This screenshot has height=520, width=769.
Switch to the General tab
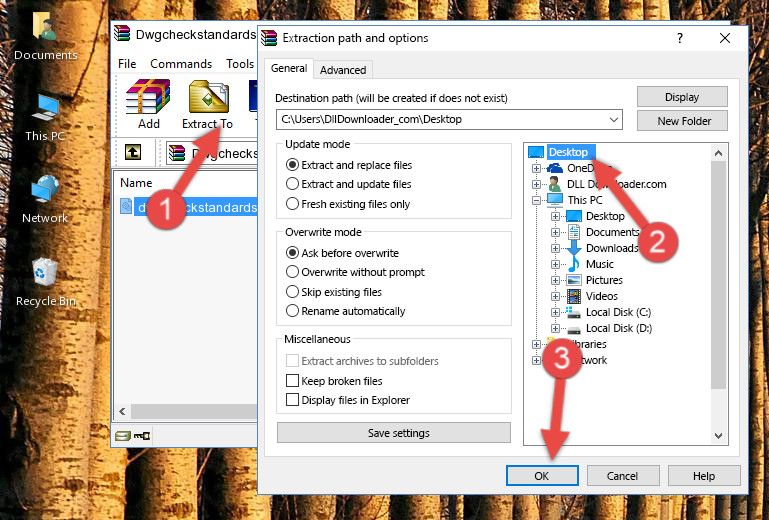coord(289,68)
